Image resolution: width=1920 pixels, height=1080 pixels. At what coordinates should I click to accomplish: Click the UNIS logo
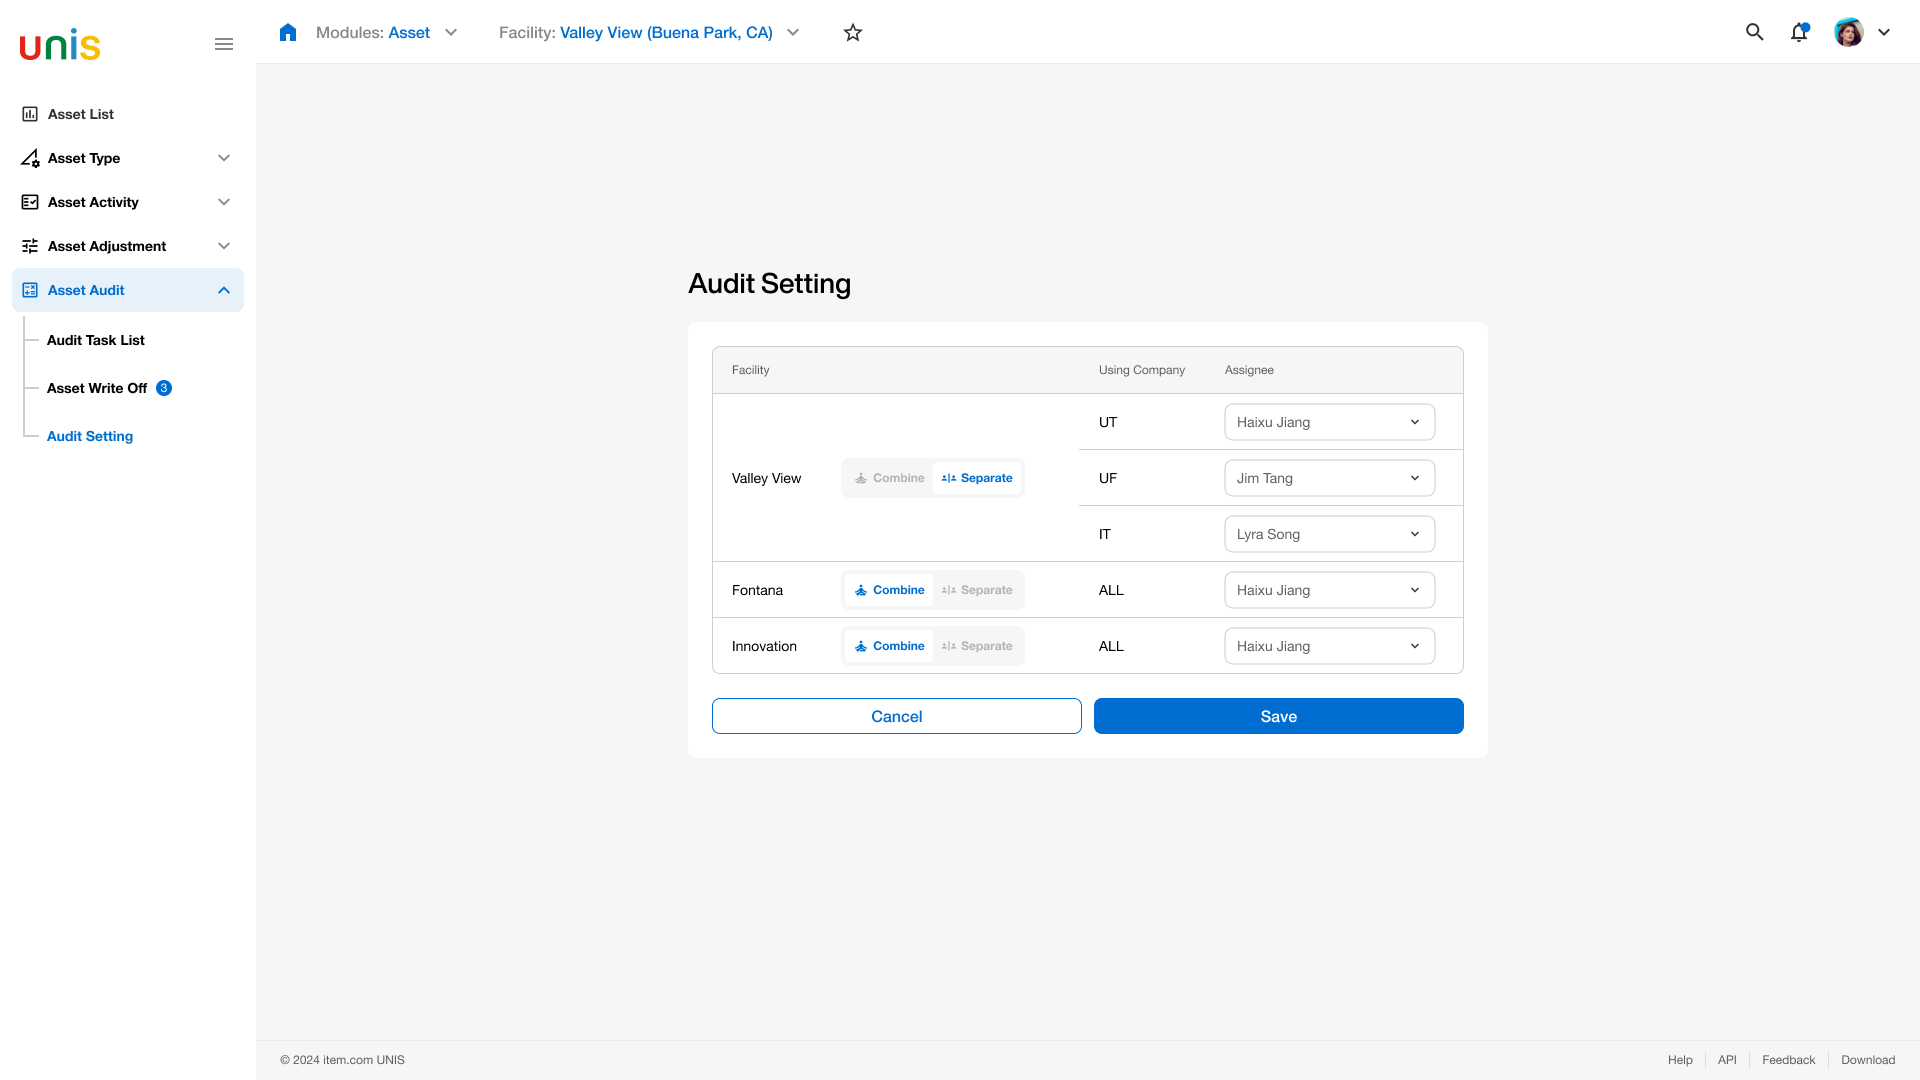click(60, 45)
